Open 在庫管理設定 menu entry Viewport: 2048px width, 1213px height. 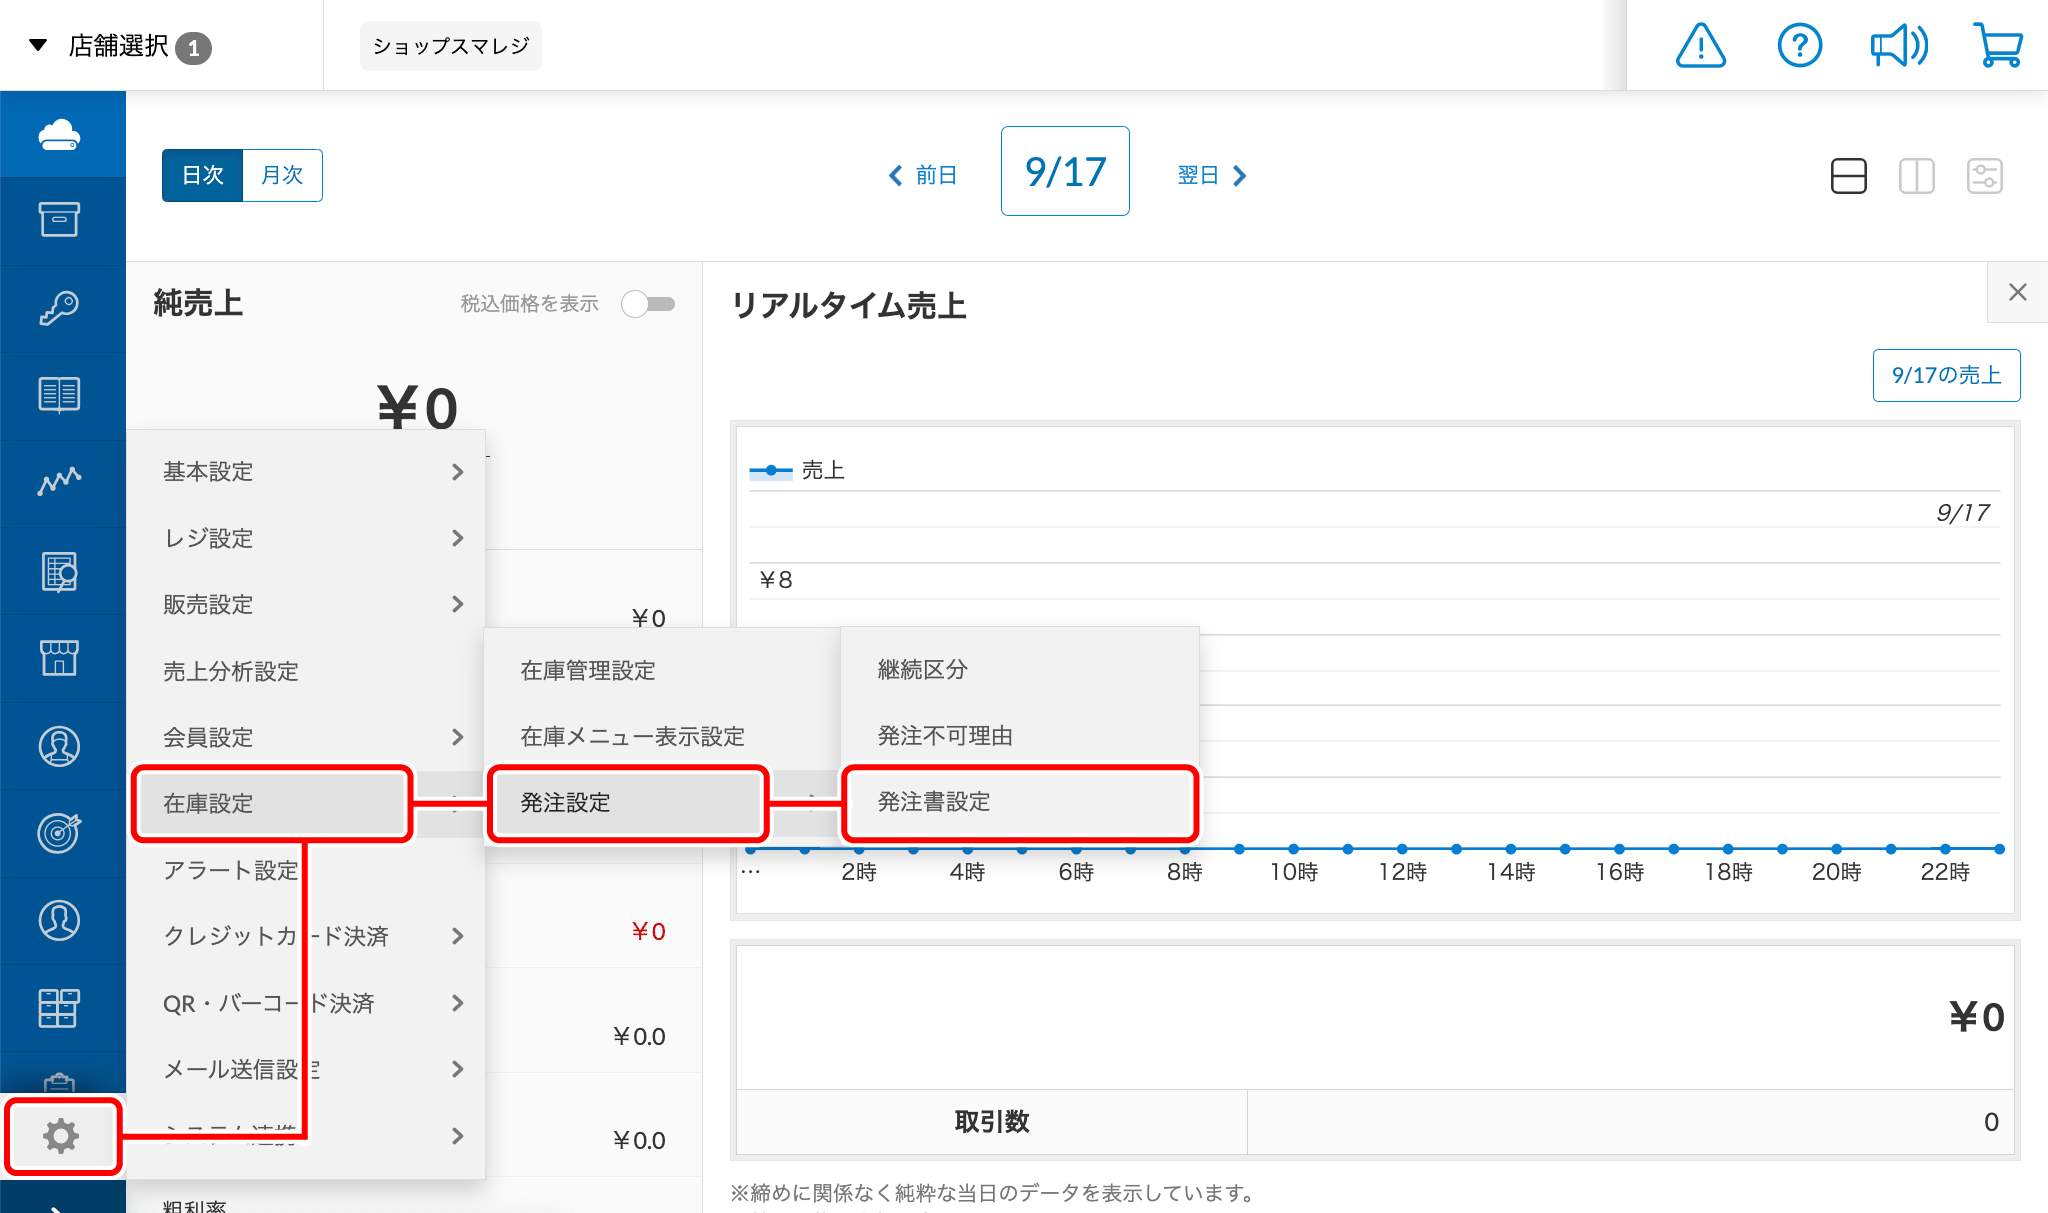pos(588,670)
